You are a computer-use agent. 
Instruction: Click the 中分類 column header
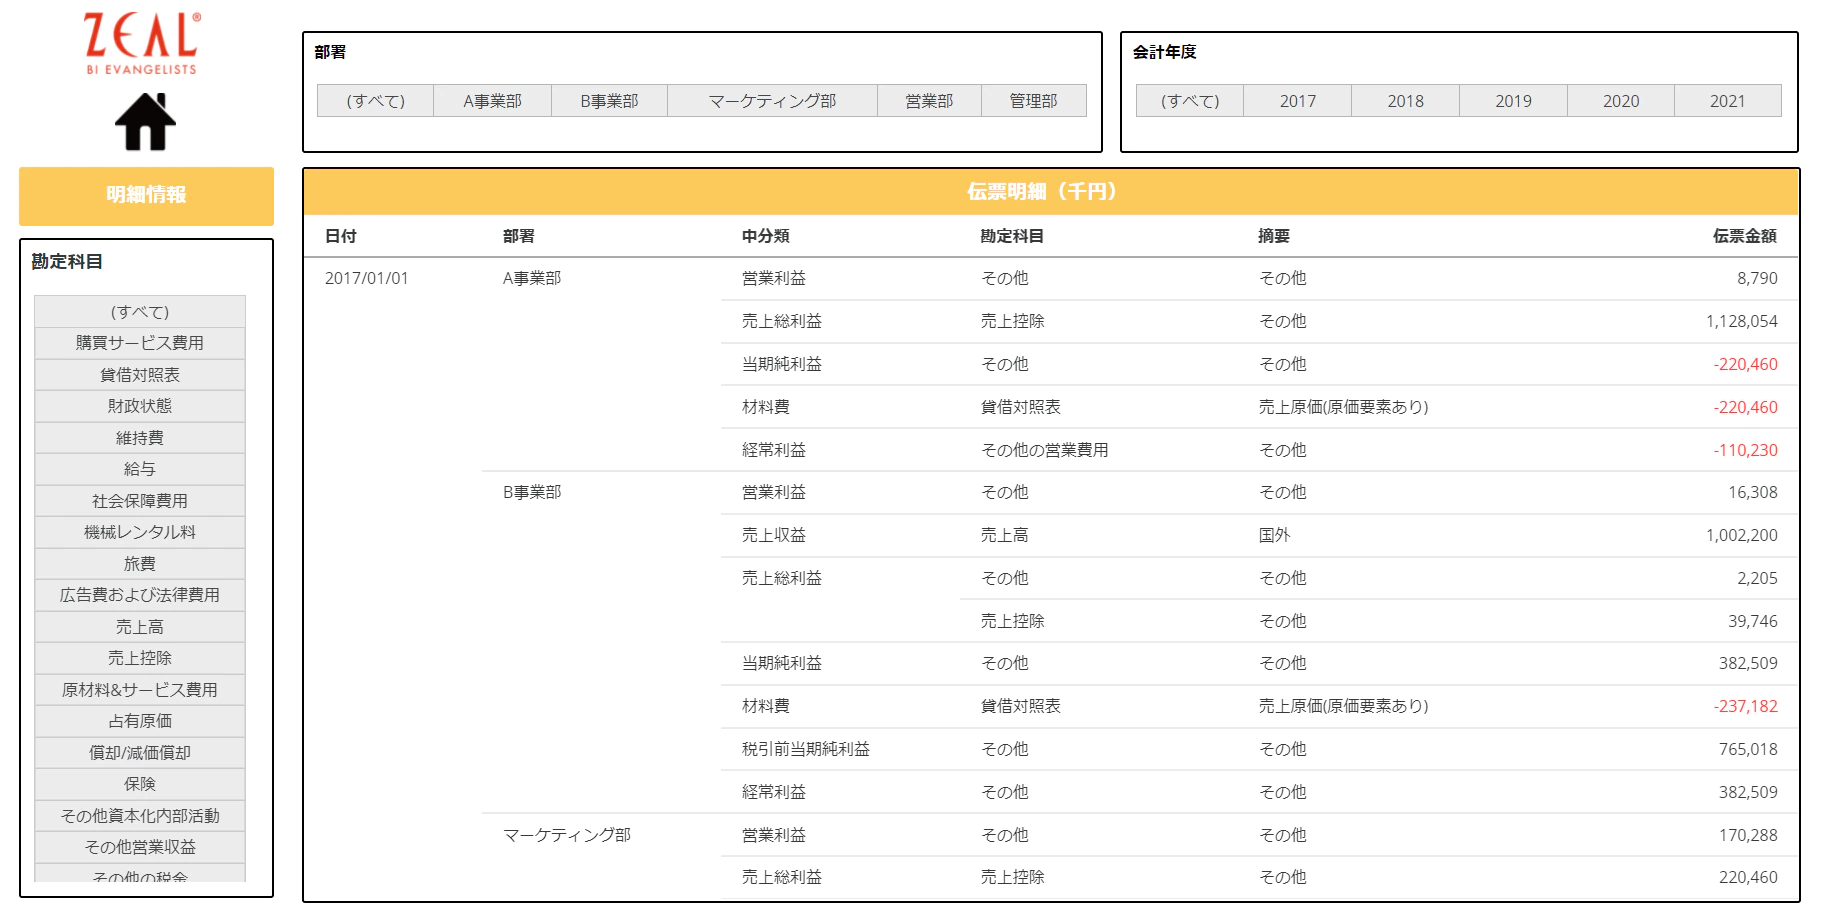pyautogui.click(x=766, y=236)
